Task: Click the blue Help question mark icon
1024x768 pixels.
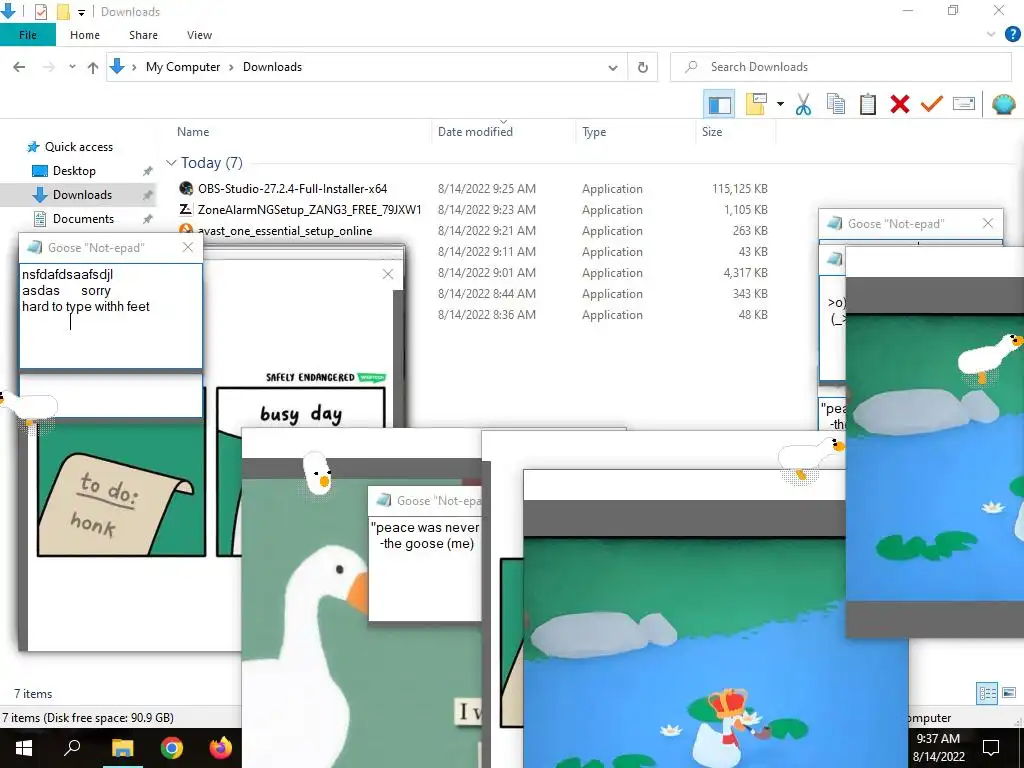Action: 1012,35
